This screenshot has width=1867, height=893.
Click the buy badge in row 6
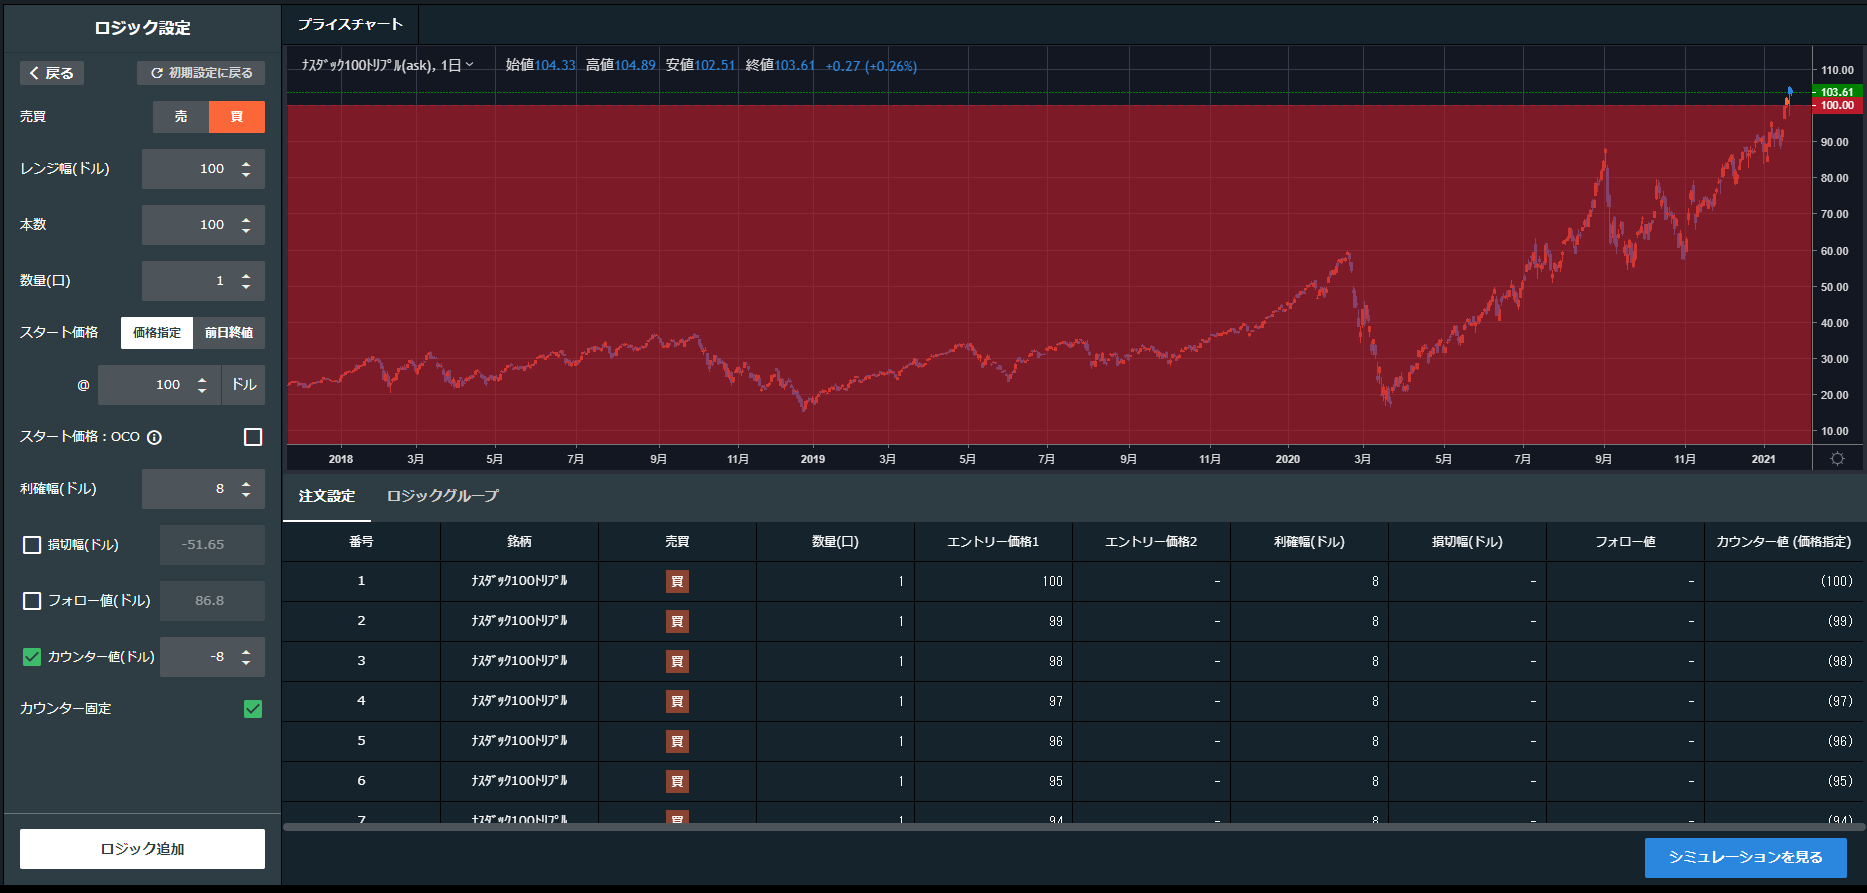(x=677, y=781)
